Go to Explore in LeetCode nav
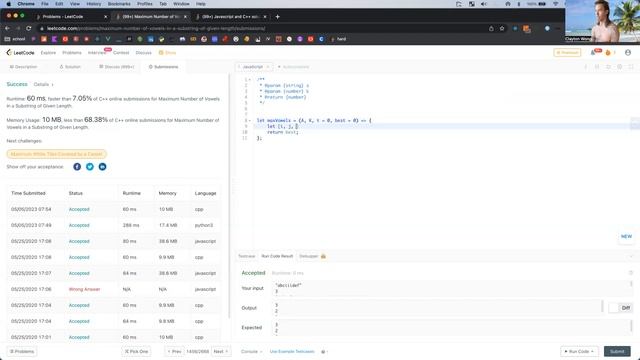The image size is (640, 360). (48, 53)
